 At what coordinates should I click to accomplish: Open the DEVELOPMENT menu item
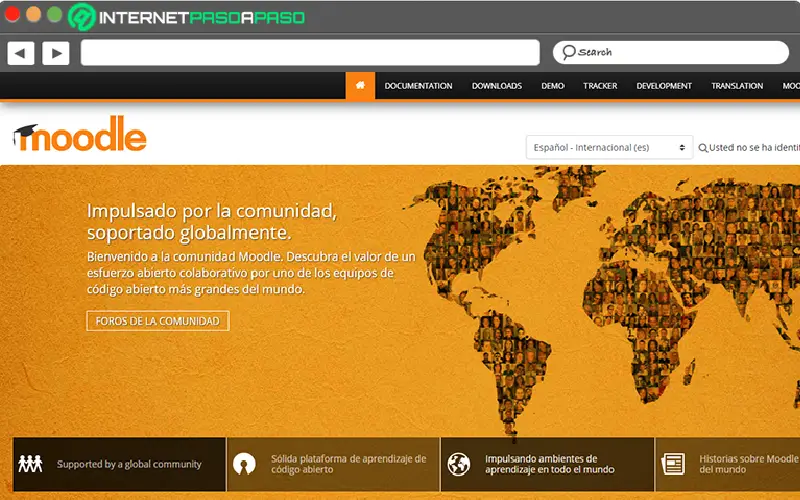pos(664,86)
